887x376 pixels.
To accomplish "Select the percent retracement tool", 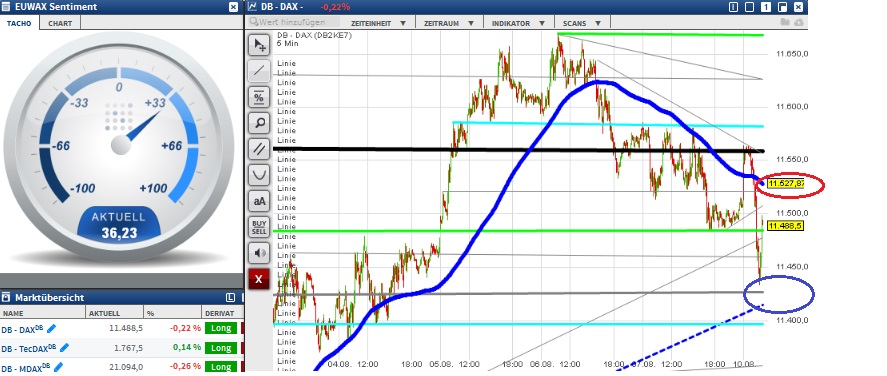I will coord(260,97).
